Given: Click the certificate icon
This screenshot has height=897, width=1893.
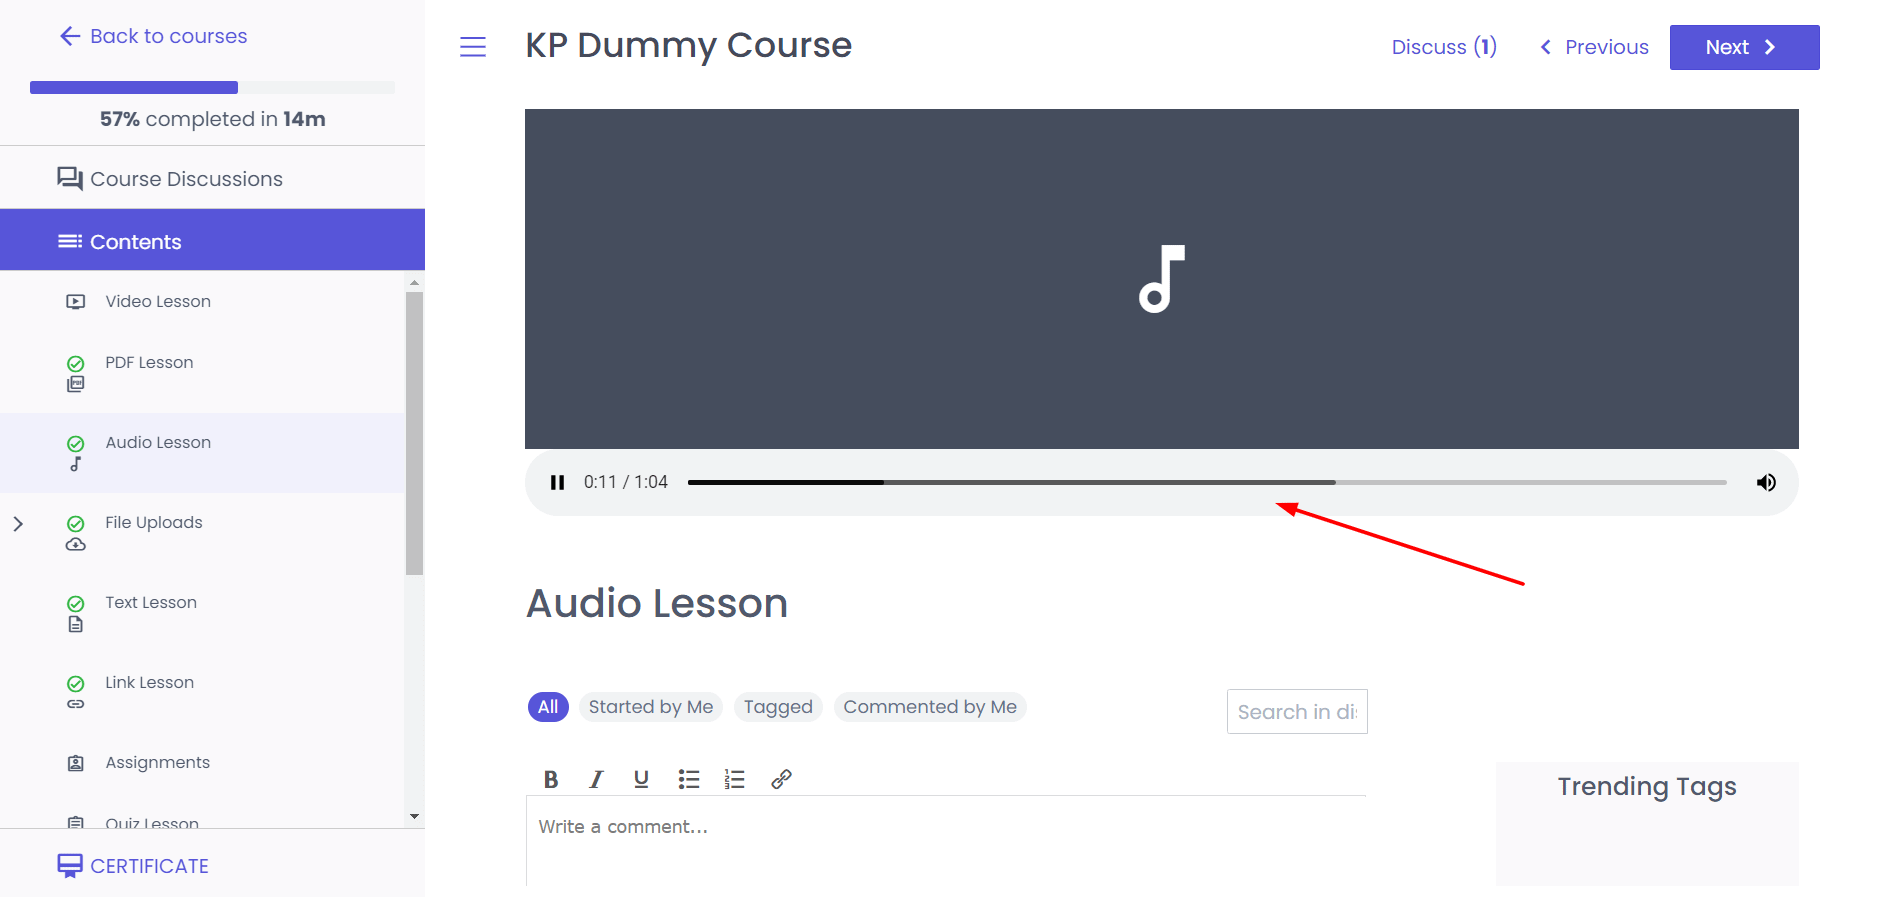Looking at the screenshot, I should click(x=70, y=866).
